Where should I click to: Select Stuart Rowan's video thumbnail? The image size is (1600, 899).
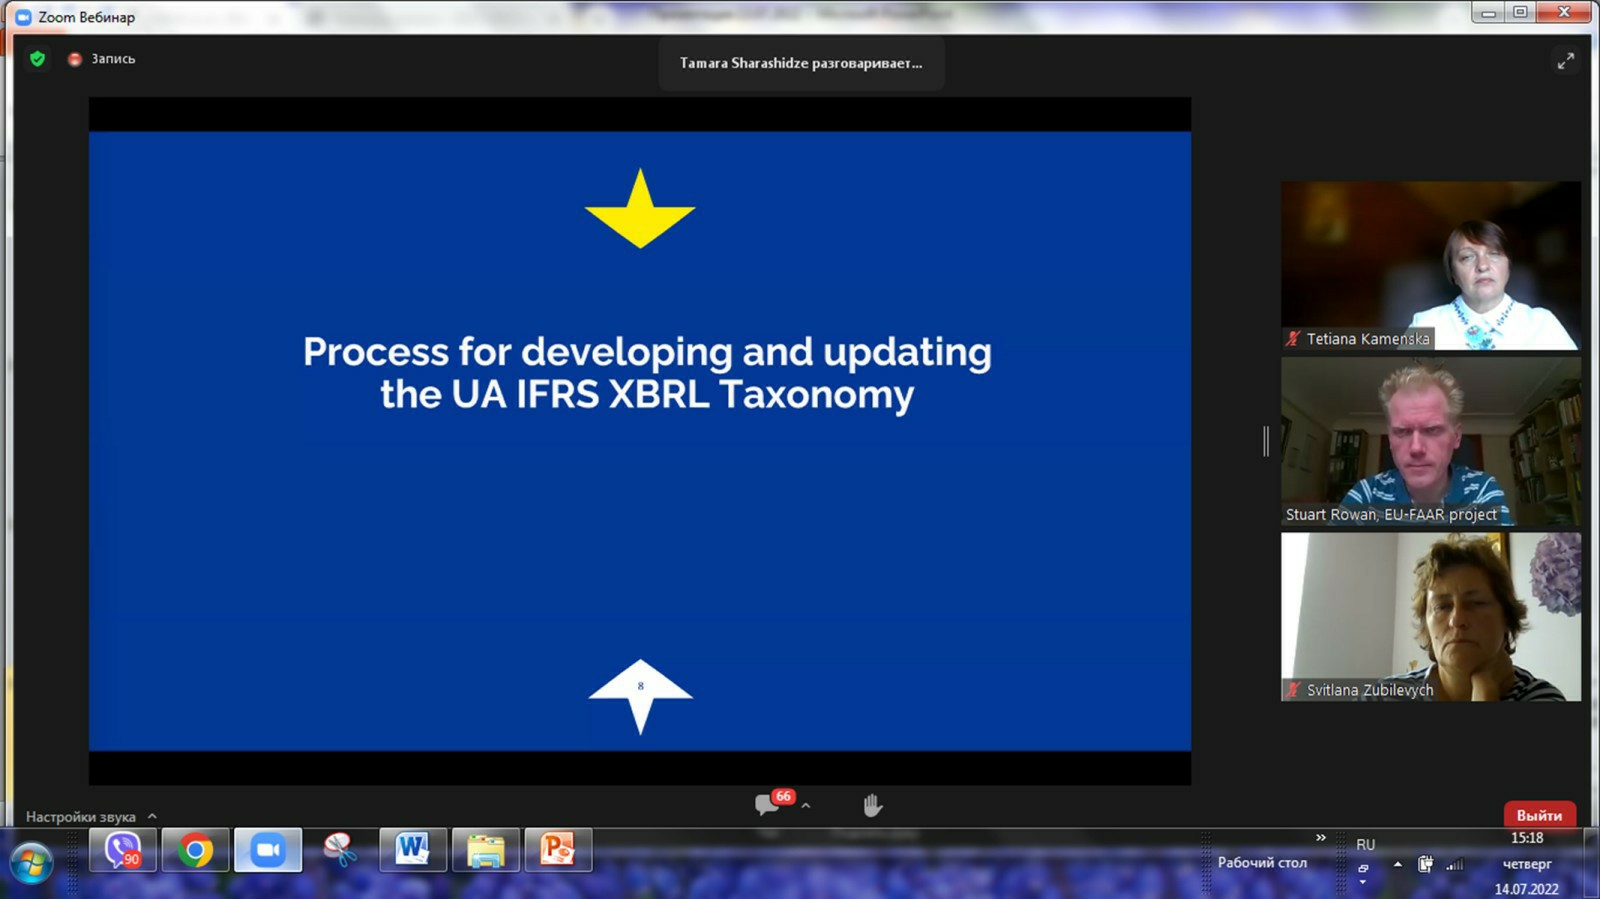pyautogui.click(x=1430, y=441)
